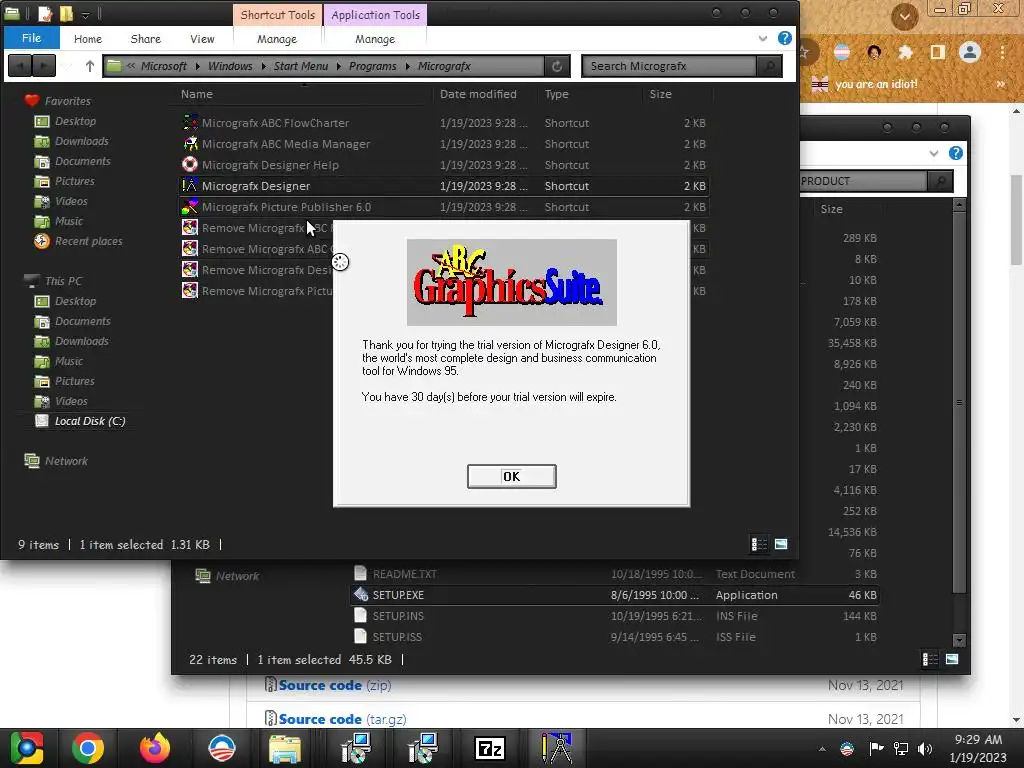This screenshot has width=1024, height=768.
Task: Click the search magnifier button in front window
Action: coord(769,66)
